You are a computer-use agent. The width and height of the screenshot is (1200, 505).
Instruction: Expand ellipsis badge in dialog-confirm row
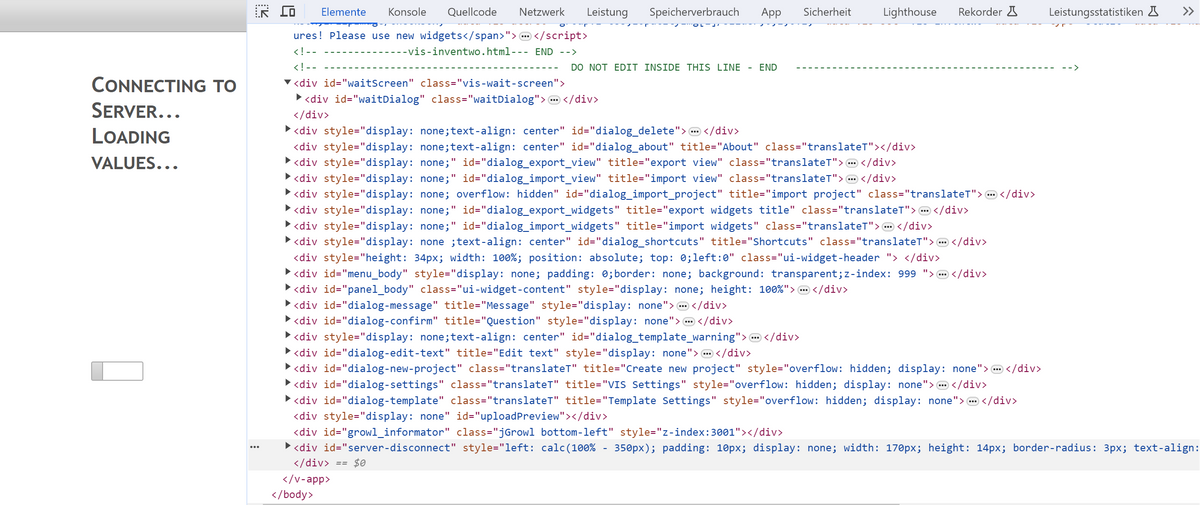click(687, 322)
